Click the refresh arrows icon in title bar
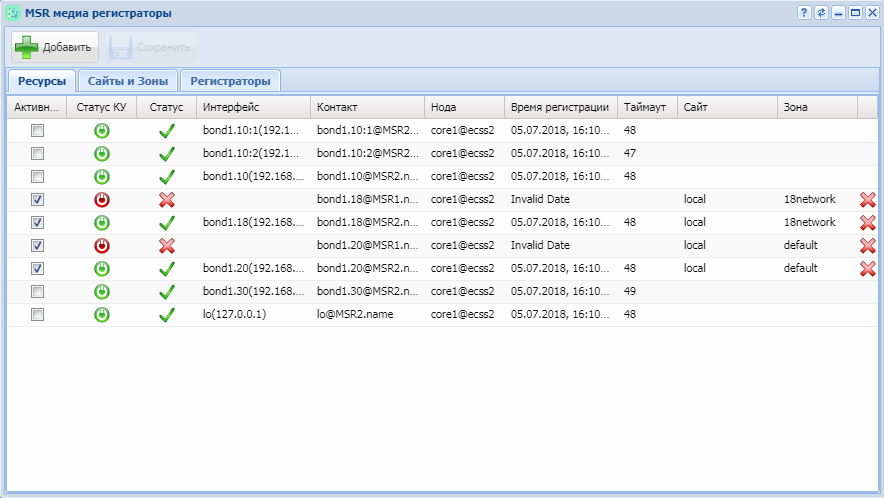Image resolution: width=884 pixels, height=498 pixels. 821,13
